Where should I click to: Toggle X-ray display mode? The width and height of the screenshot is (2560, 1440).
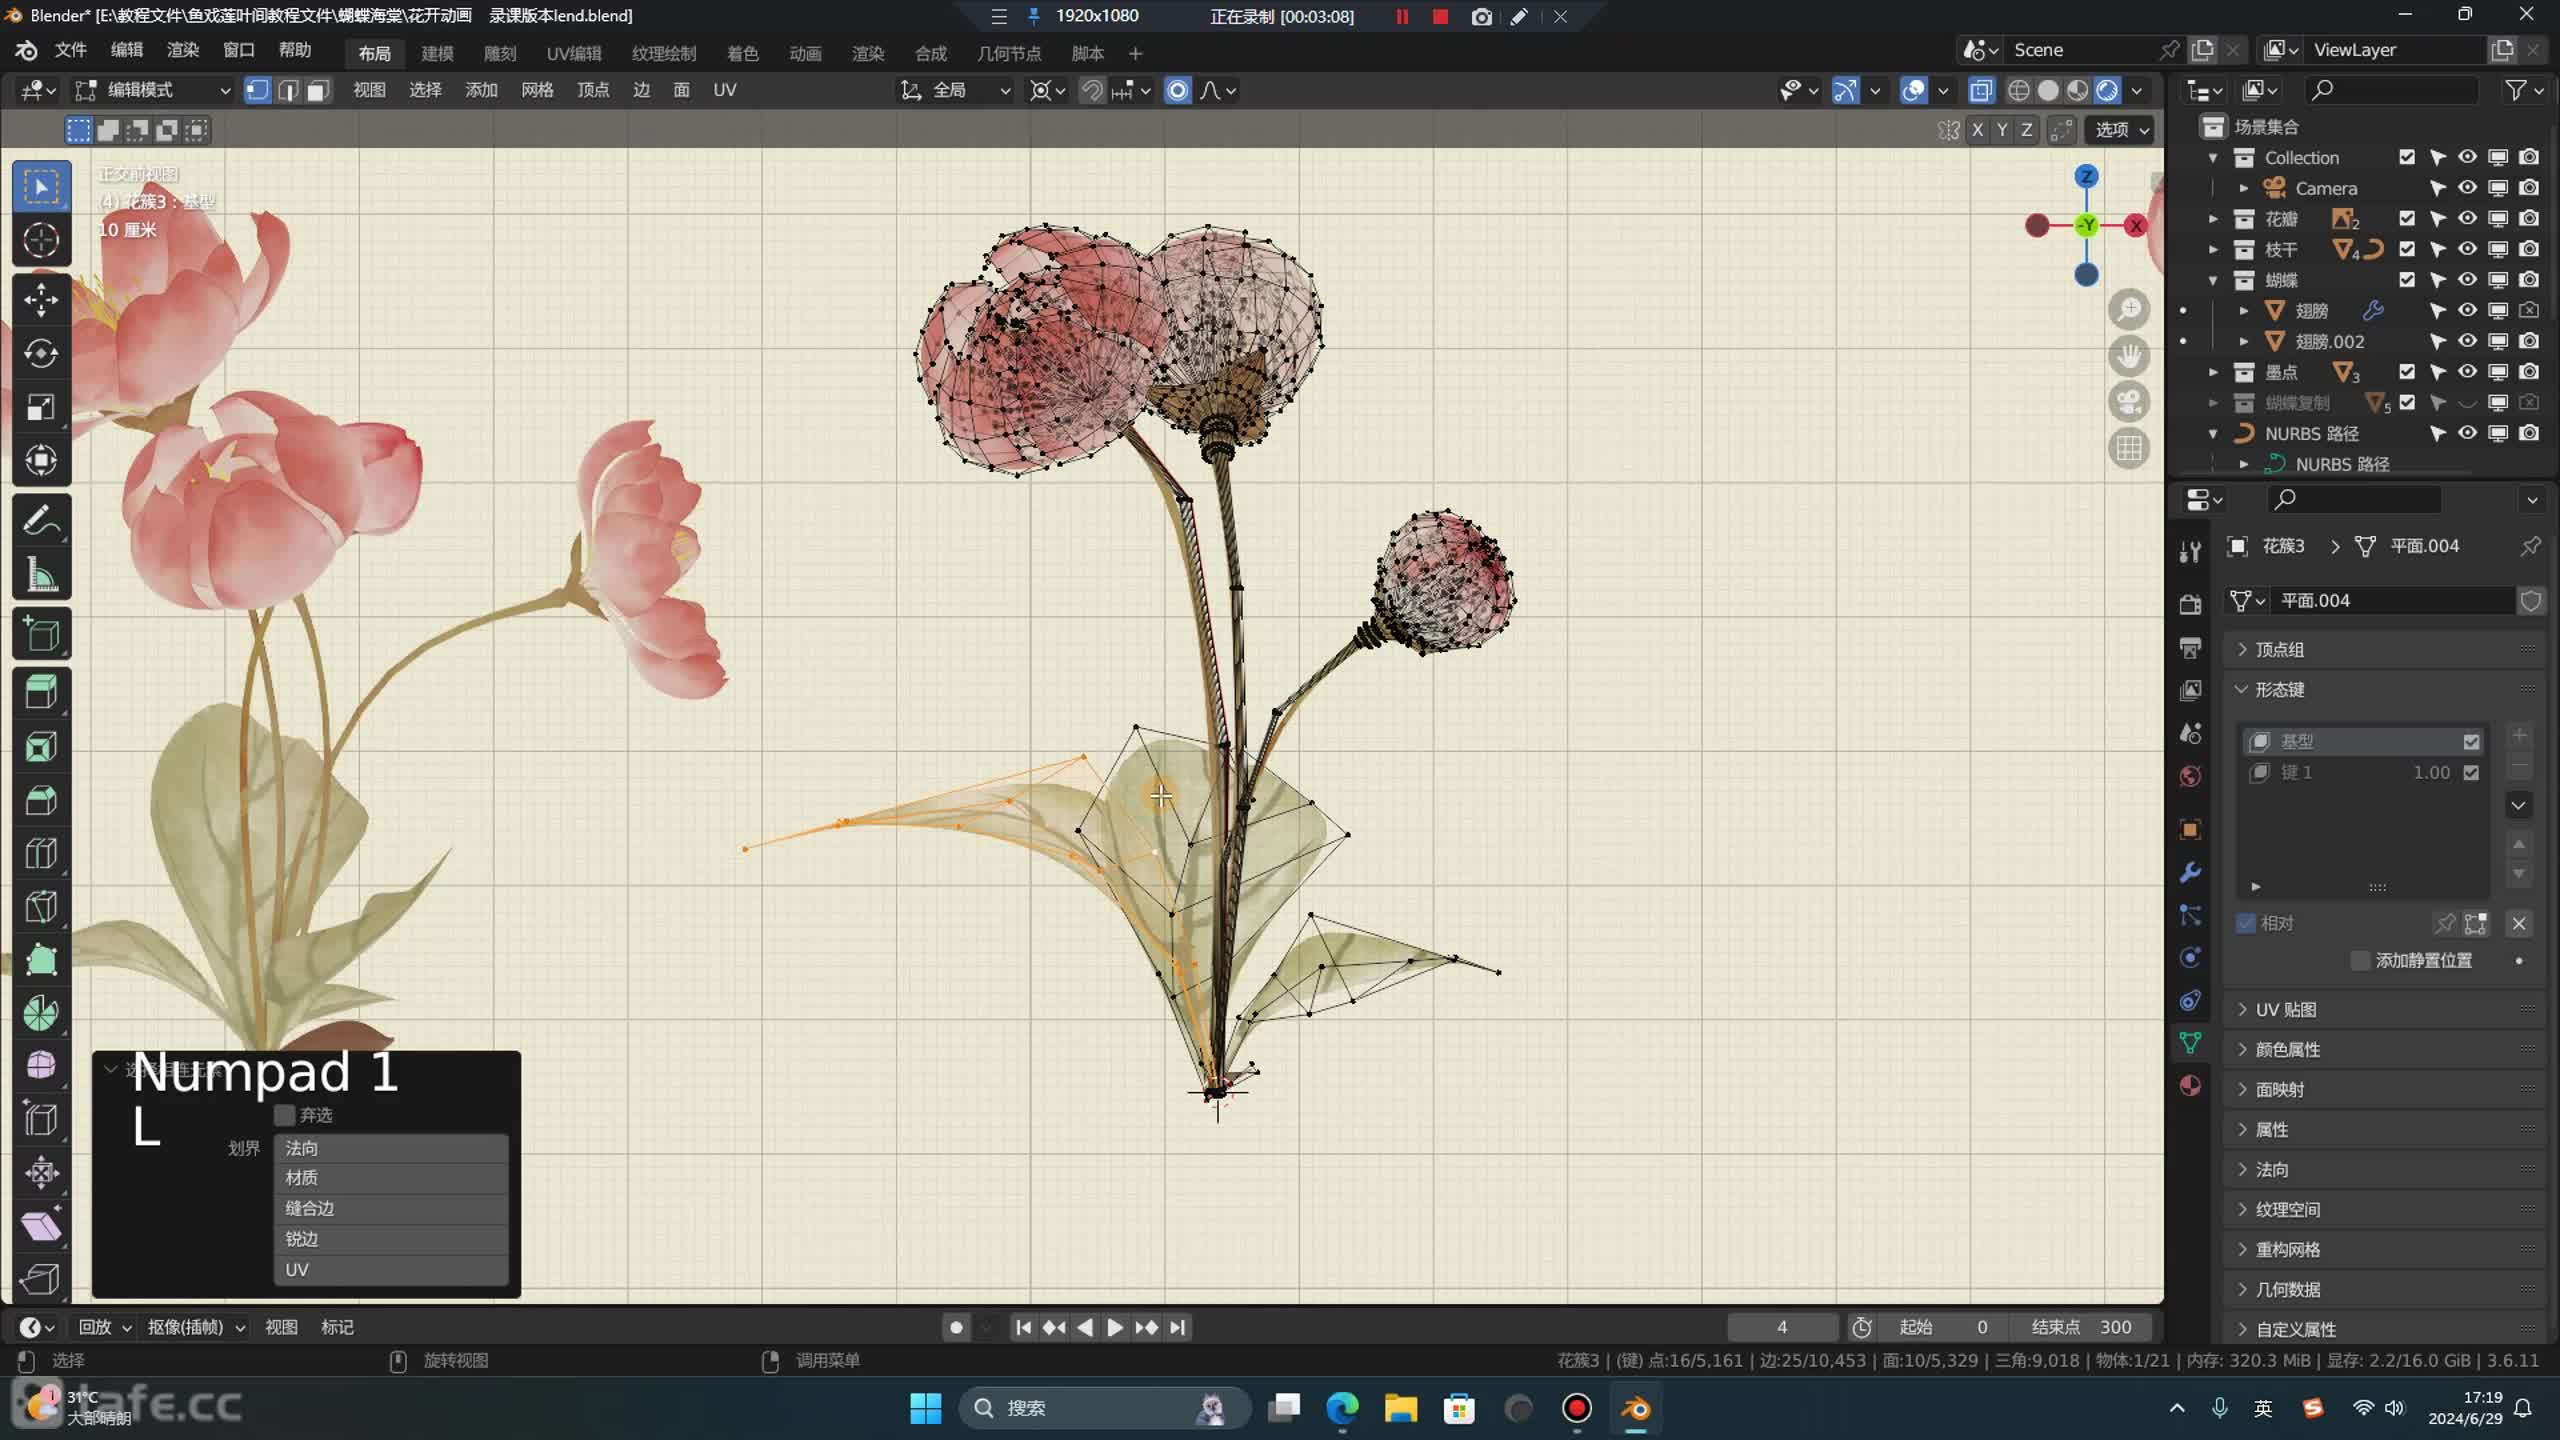pos(1981,90)
